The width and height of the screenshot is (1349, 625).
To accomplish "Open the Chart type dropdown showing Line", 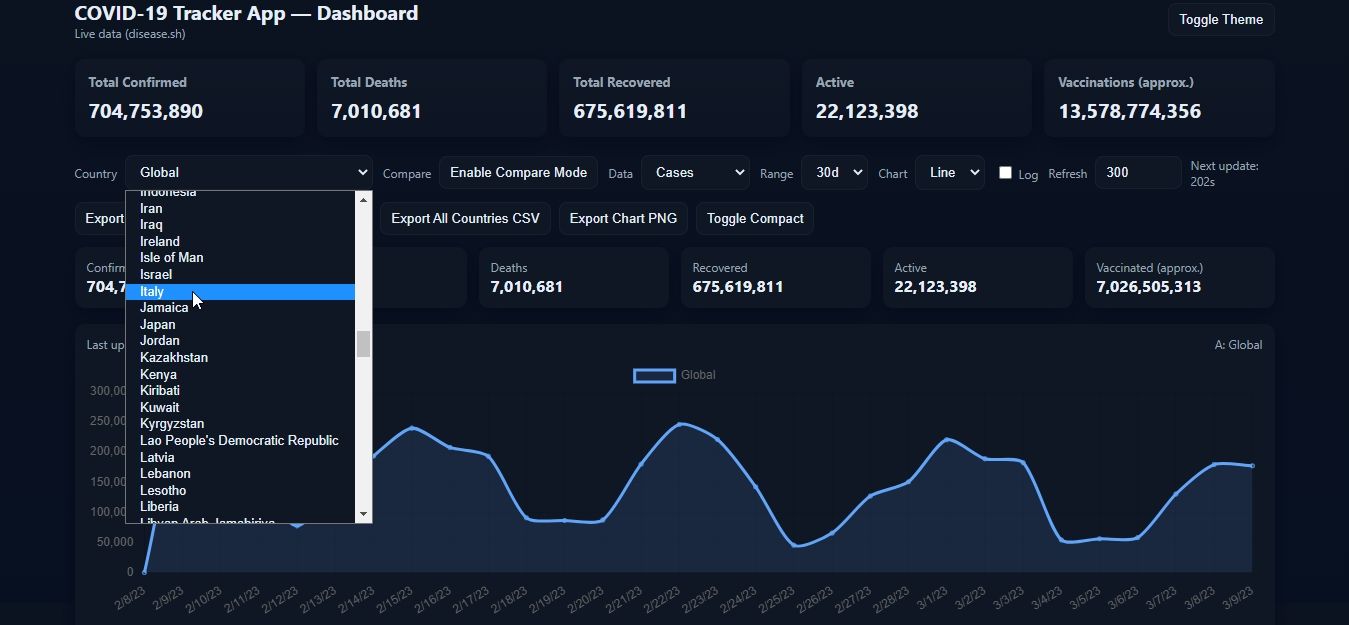I will 949,173.
